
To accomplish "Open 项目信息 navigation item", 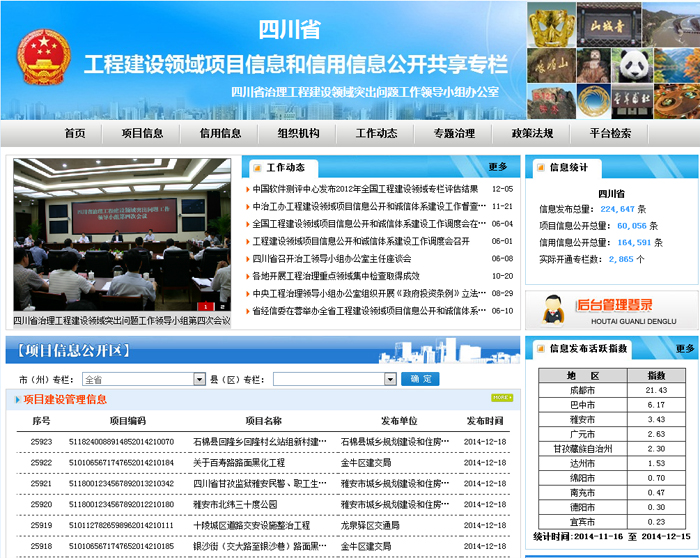I will point(142,133).
